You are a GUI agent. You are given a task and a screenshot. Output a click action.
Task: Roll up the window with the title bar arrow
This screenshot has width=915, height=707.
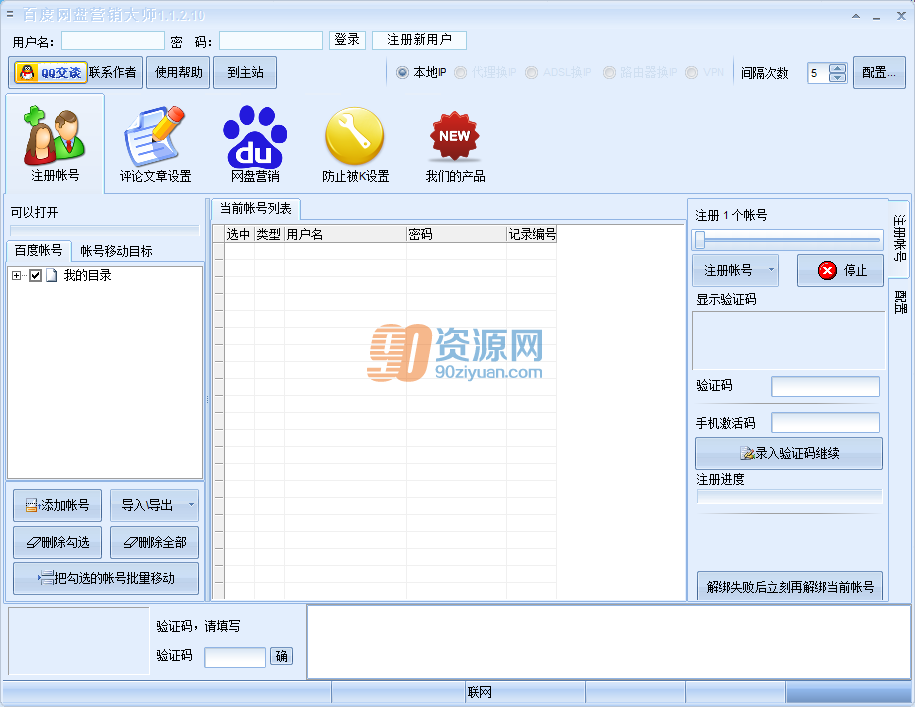coord(855,16)
